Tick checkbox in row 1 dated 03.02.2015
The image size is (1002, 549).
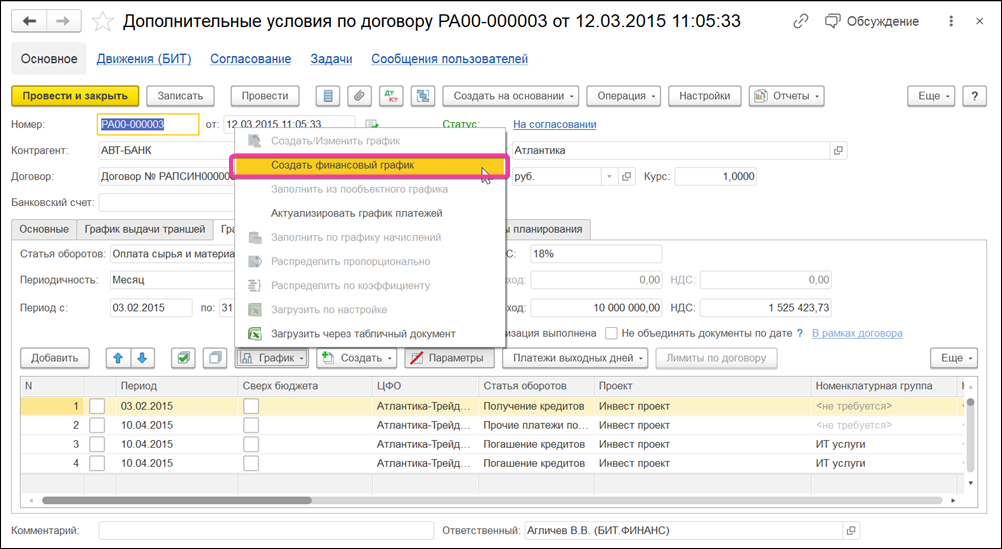(97, 406)
